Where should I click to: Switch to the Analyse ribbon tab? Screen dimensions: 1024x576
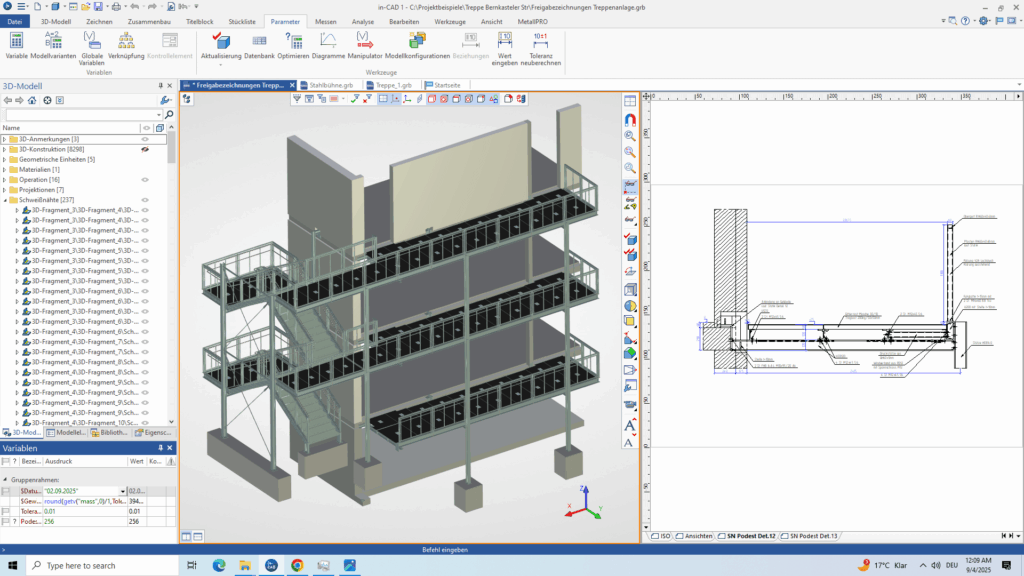(x=363, y=21)
